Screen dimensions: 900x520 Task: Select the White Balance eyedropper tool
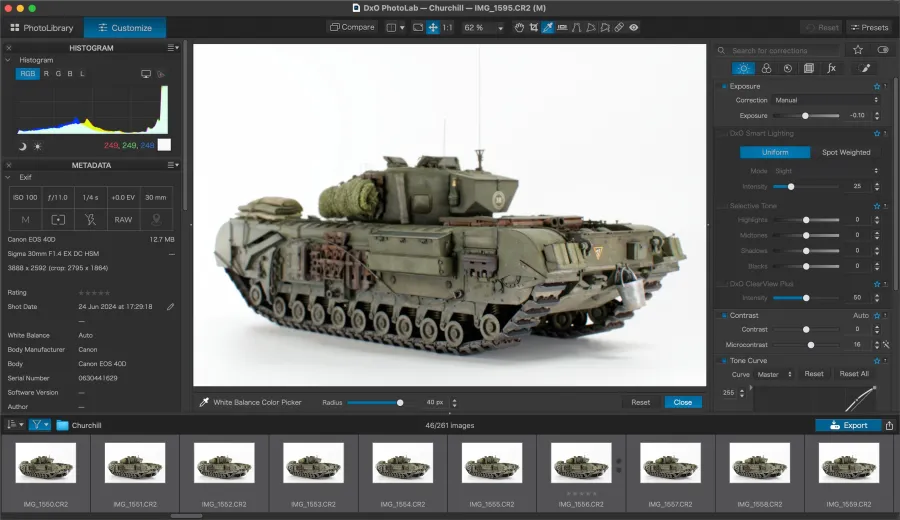coord(548,28)
